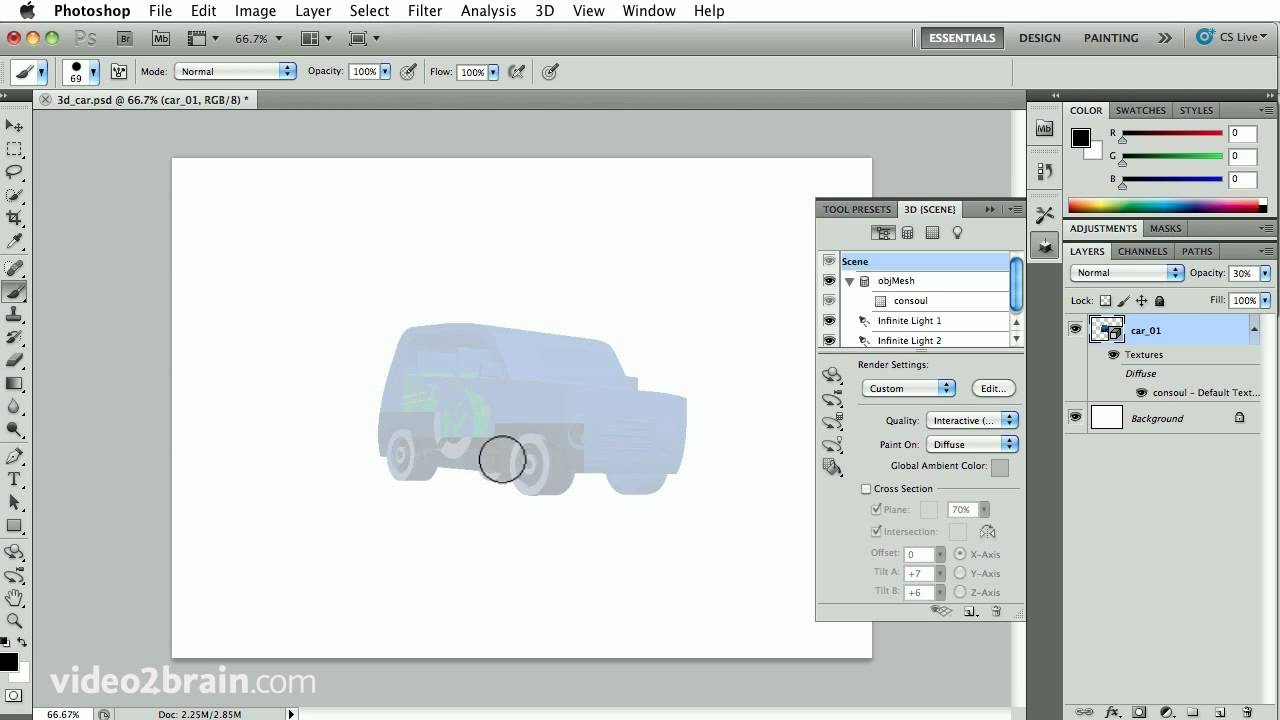The image size is (1280, 720).
Task: Enable the Cross Section checkbox
Action: click(866, 489)
